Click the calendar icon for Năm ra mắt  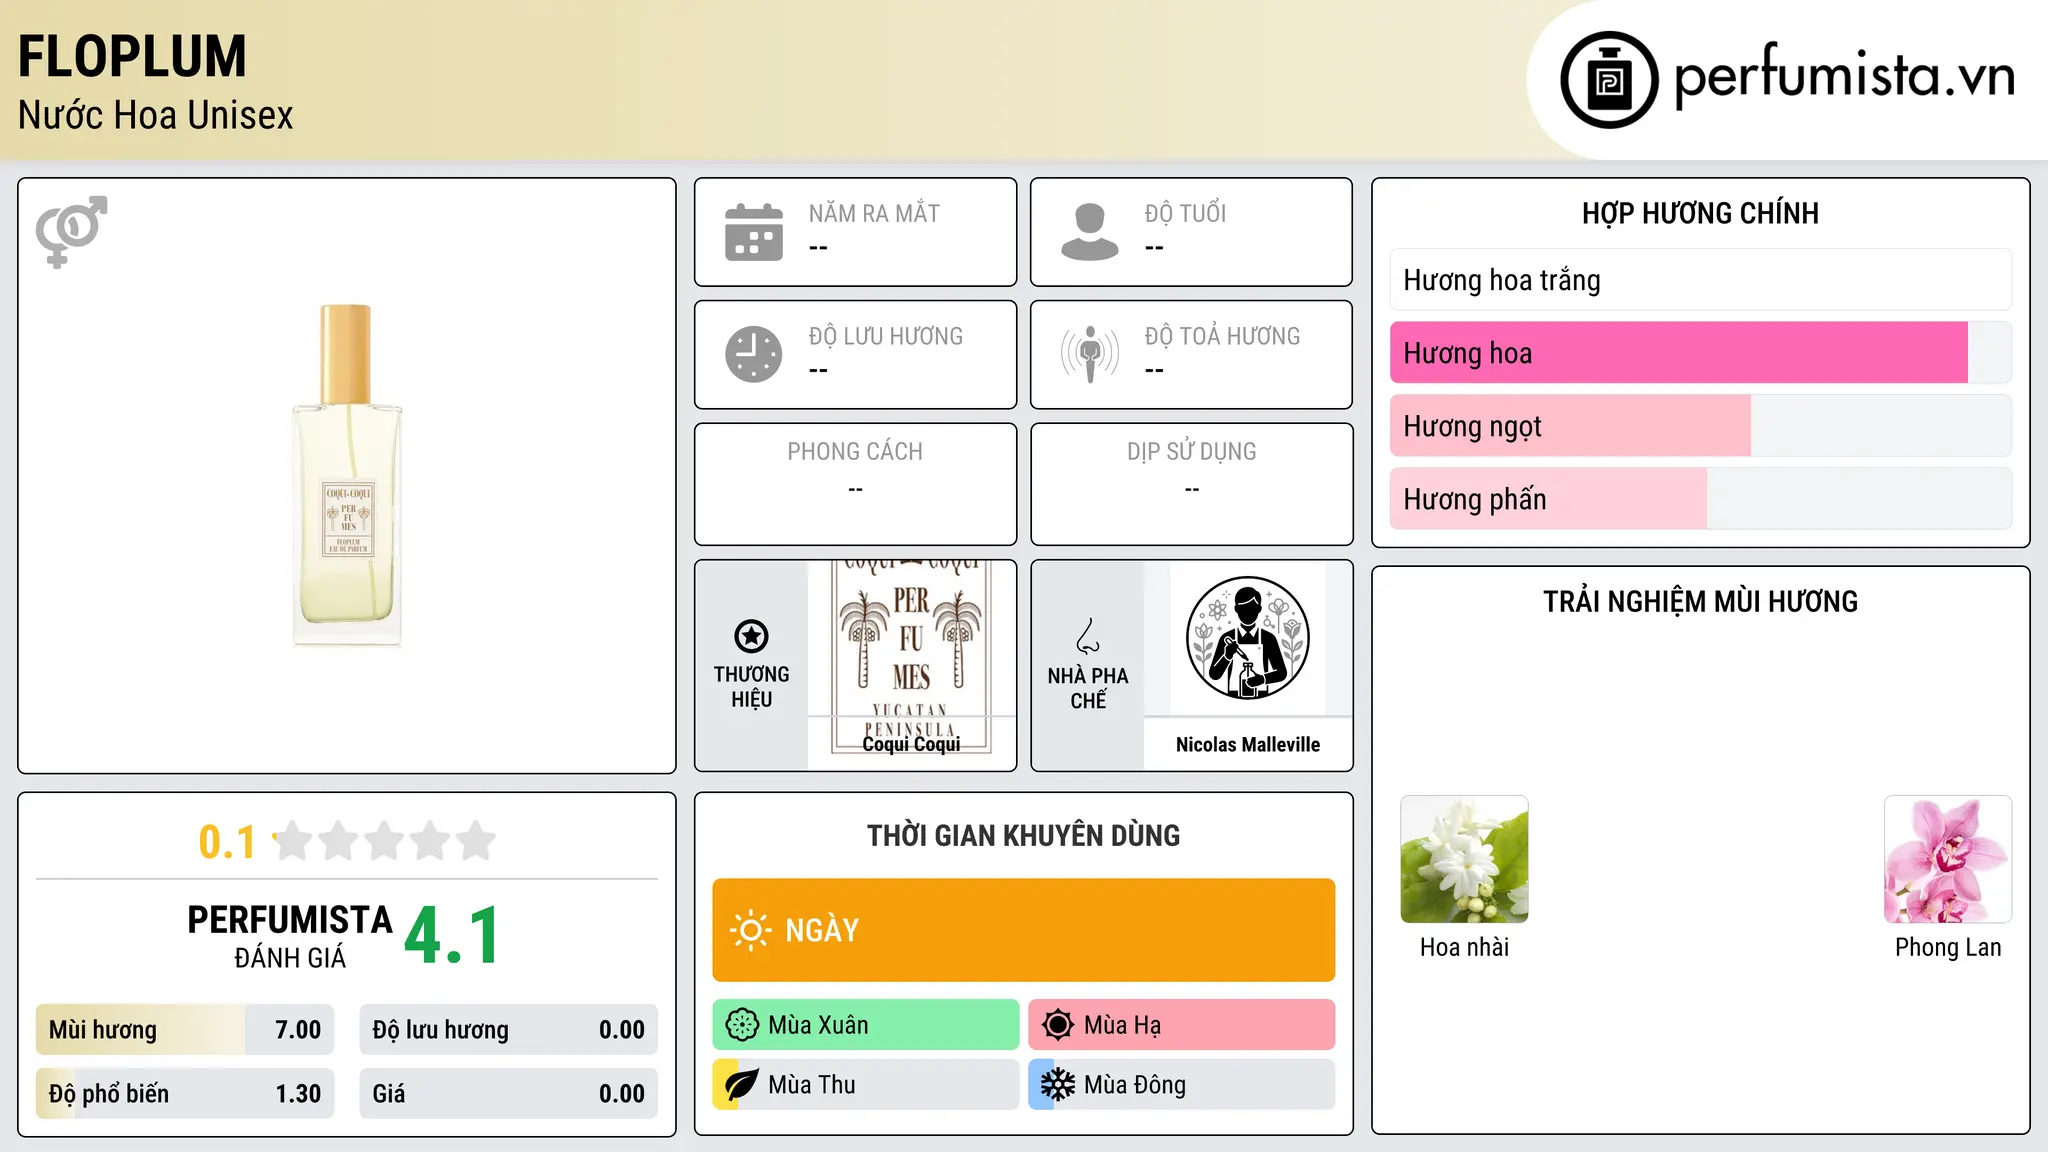(754, 232)
